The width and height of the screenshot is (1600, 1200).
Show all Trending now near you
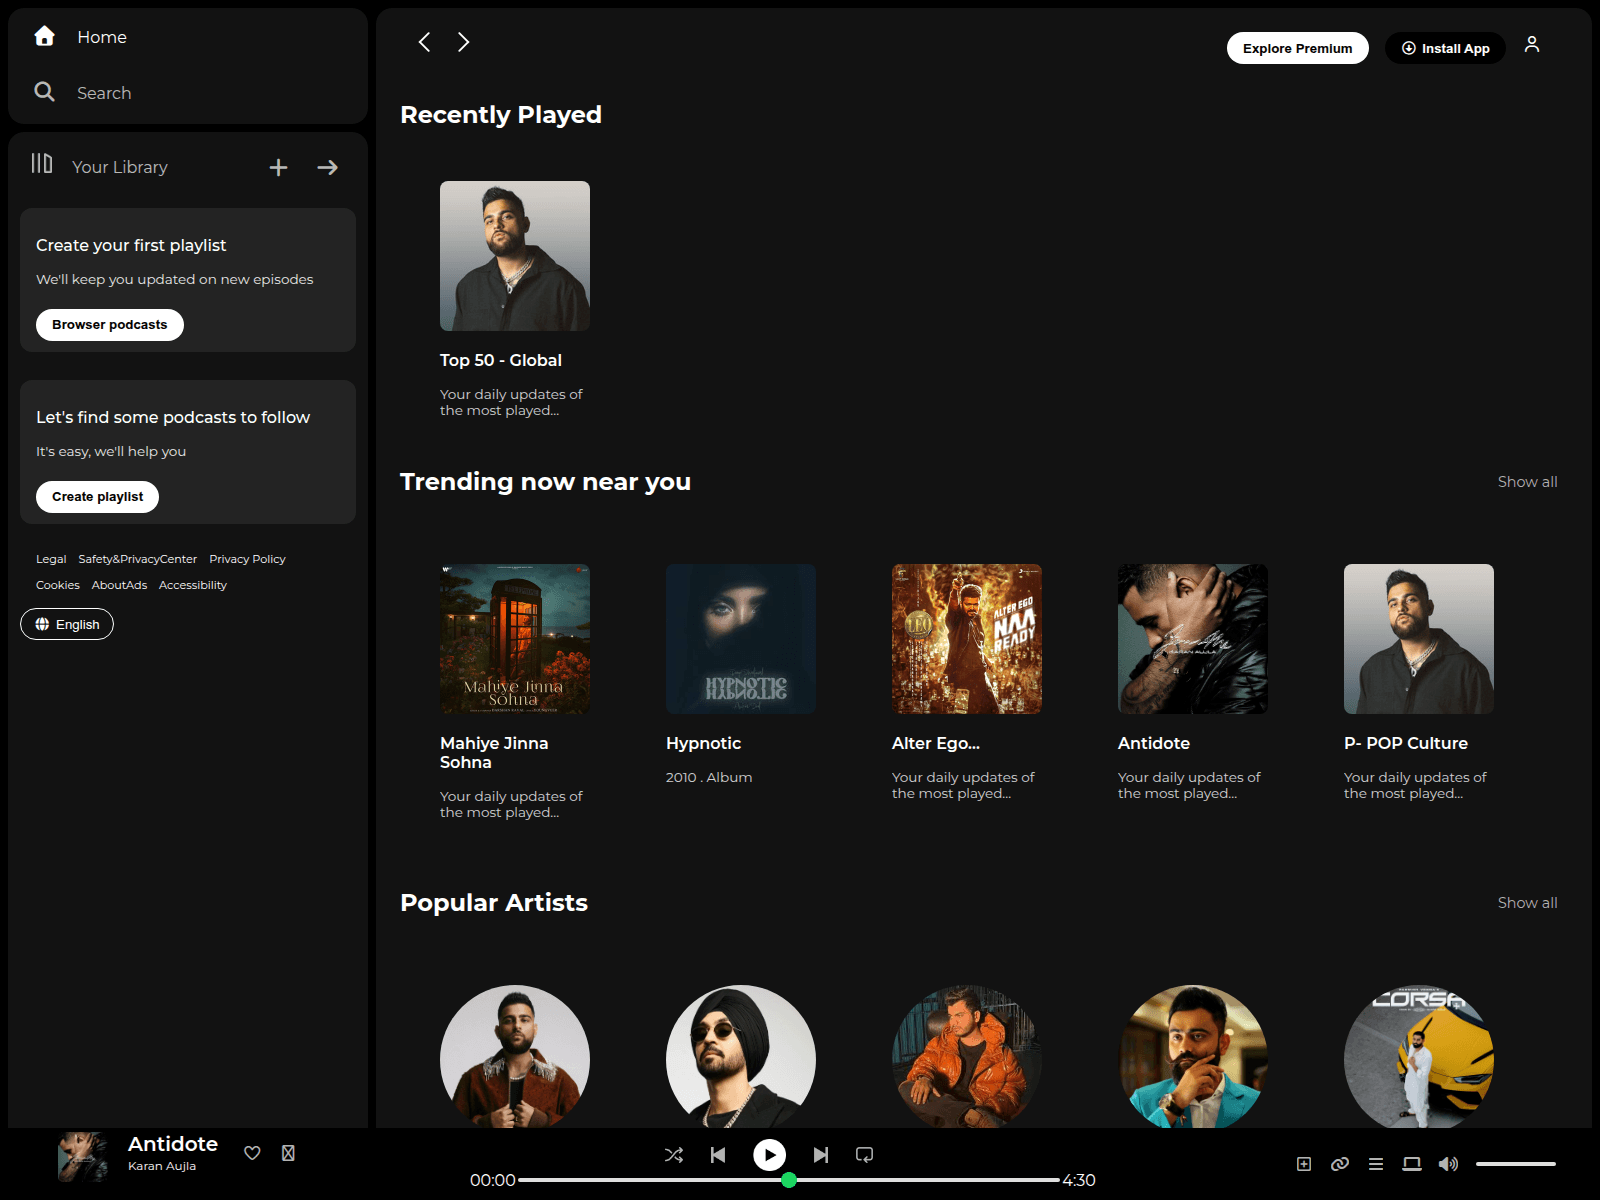pyautogui.click(x=1527, y=482)
